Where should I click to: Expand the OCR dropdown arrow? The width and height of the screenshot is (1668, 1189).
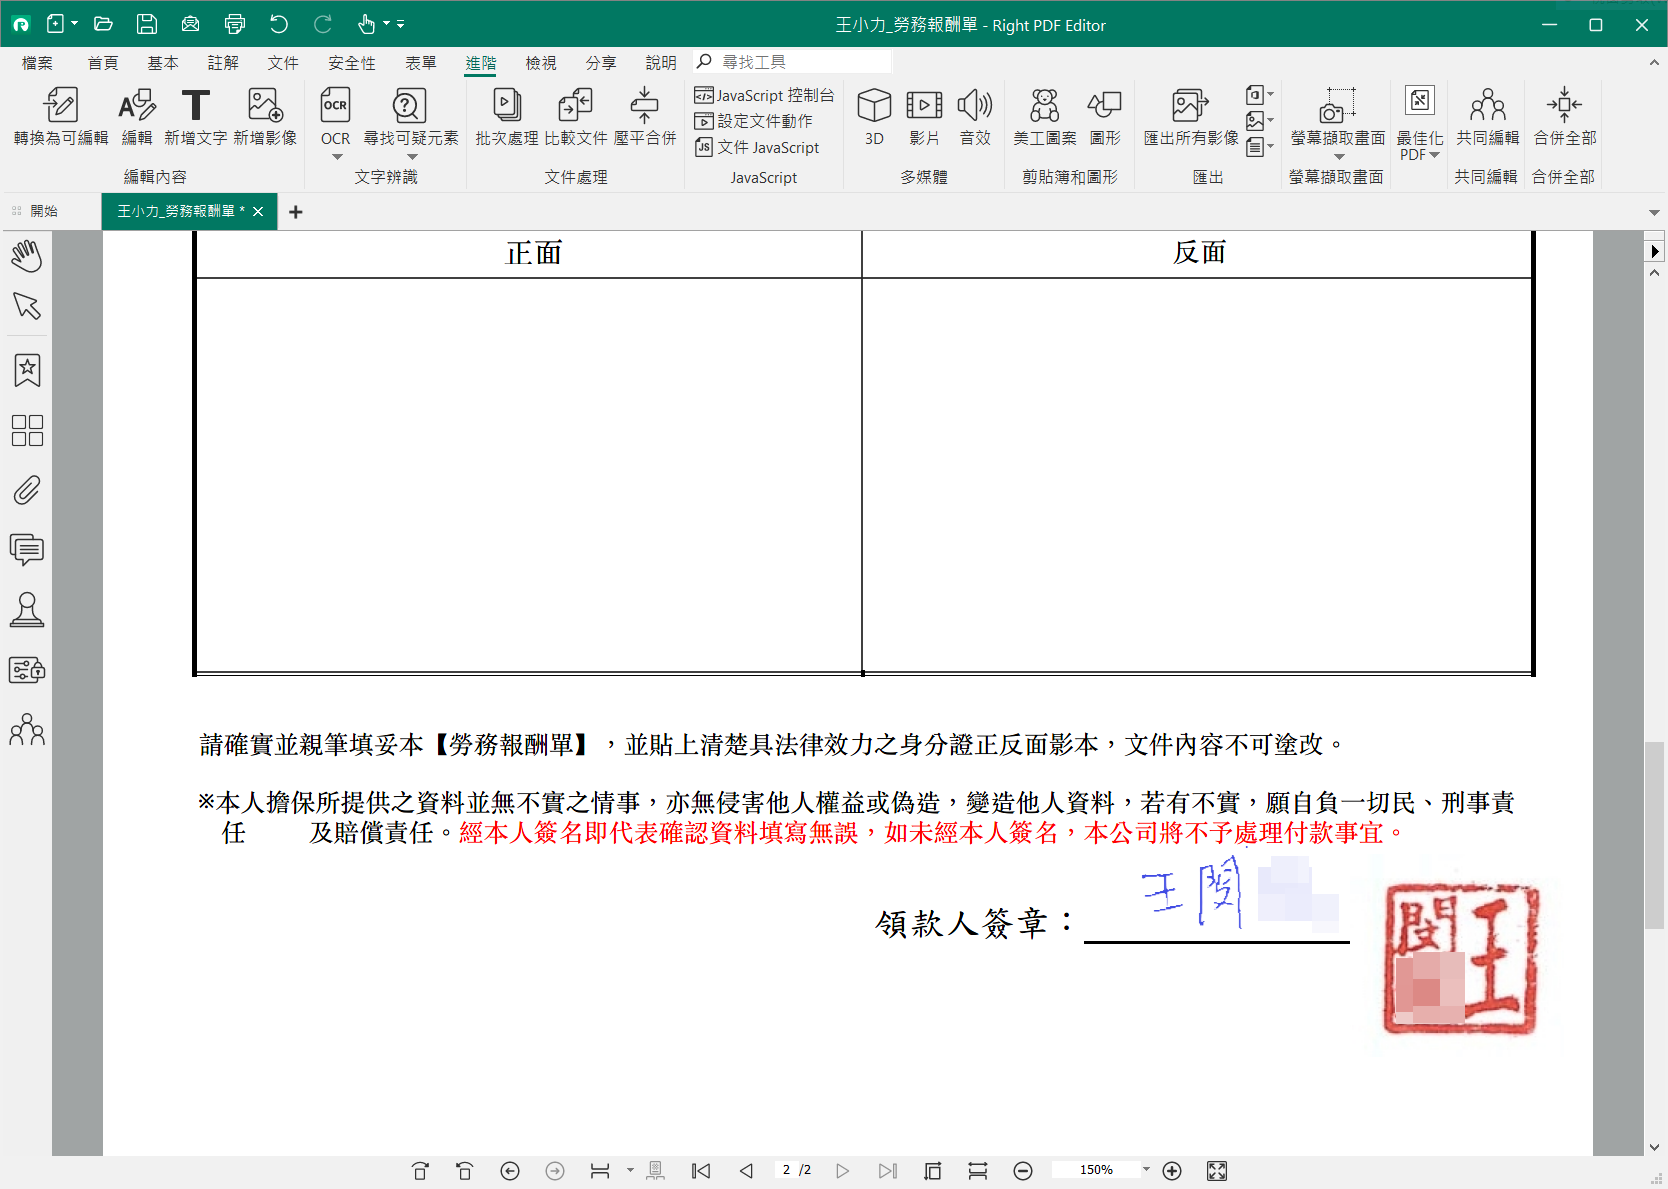pyautogui.click(x=336, y=157)
